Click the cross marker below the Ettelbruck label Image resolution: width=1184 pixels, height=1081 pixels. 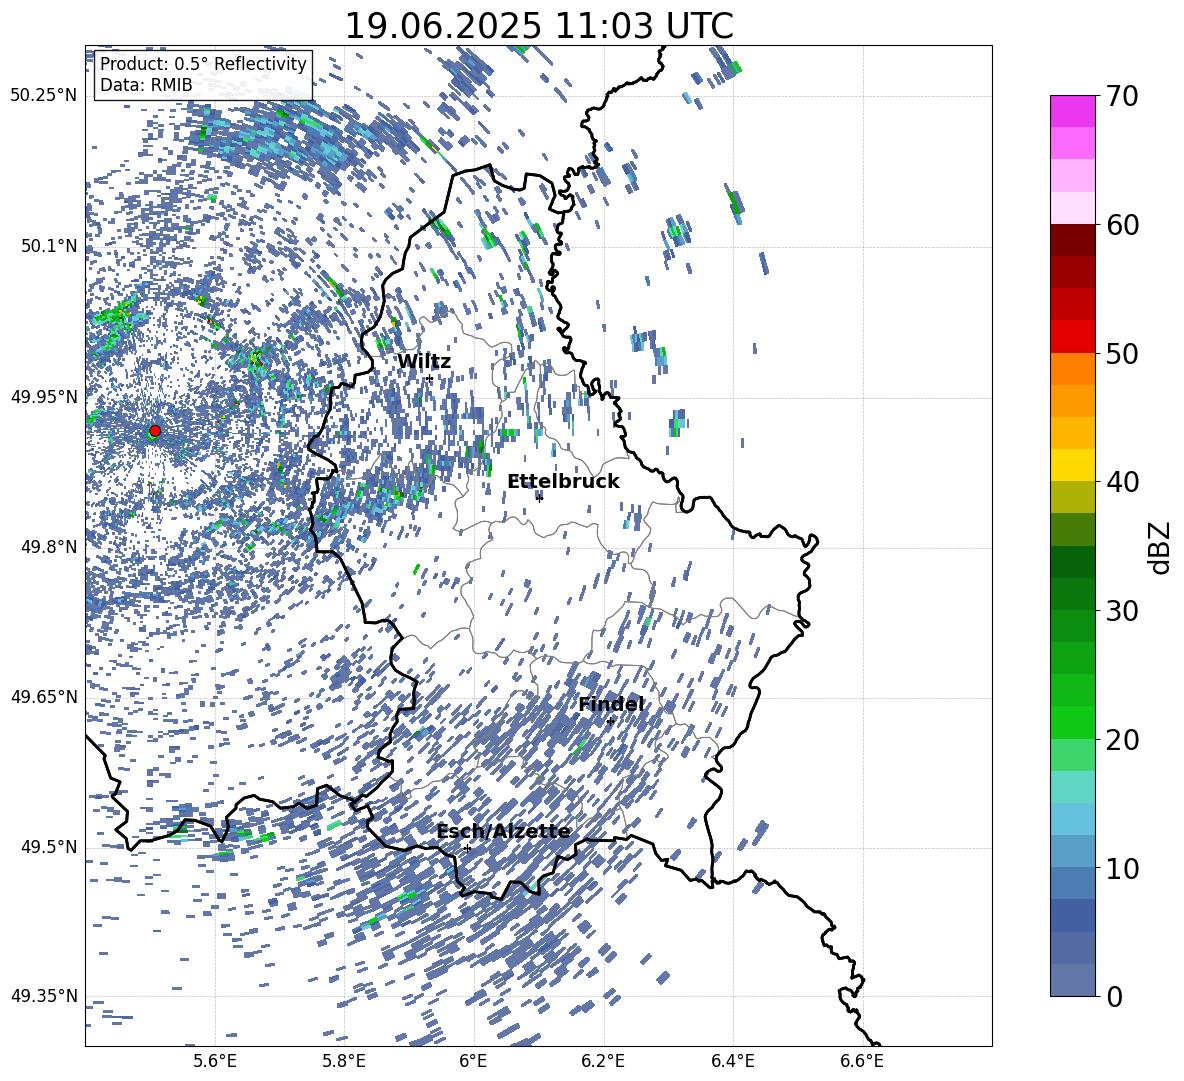pyautogui.click(x=539, y=497)
